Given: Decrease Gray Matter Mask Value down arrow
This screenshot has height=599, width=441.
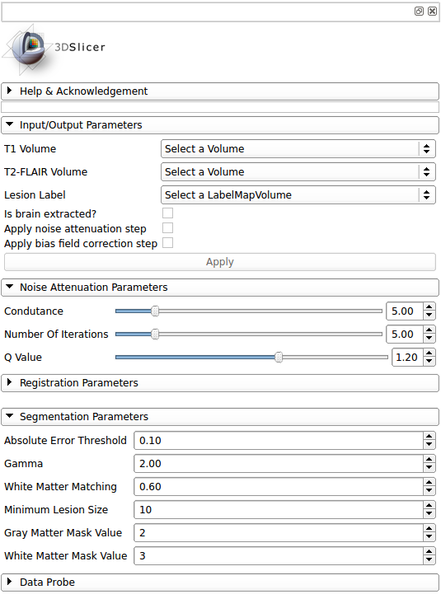Looking at the screenshot, I should [x=429, y=537].
